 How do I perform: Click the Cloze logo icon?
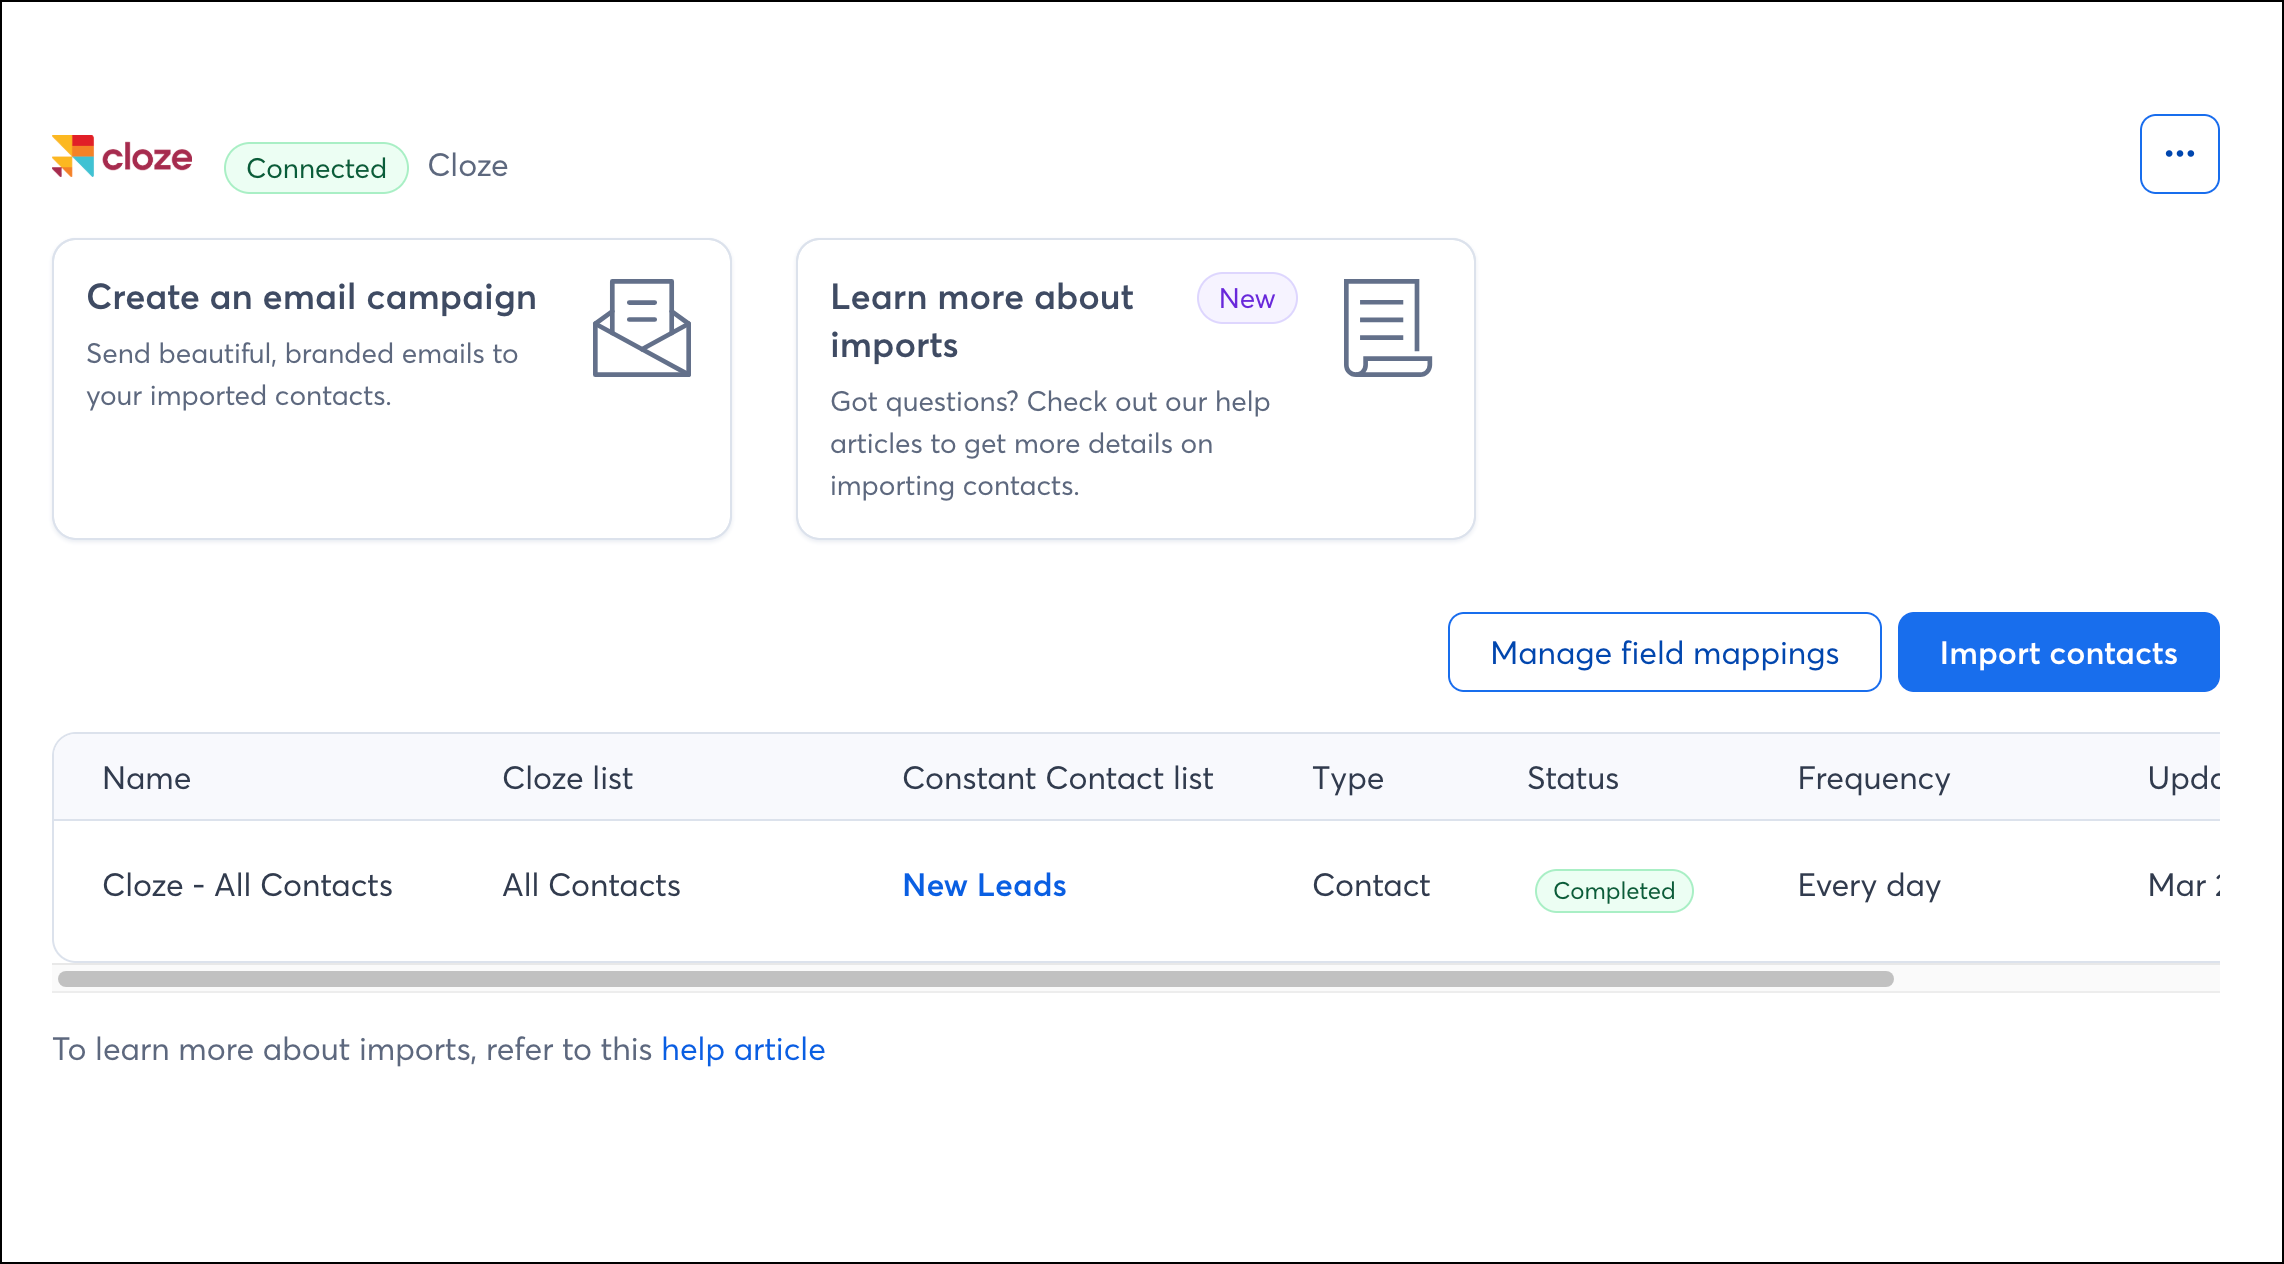(73, 156)
